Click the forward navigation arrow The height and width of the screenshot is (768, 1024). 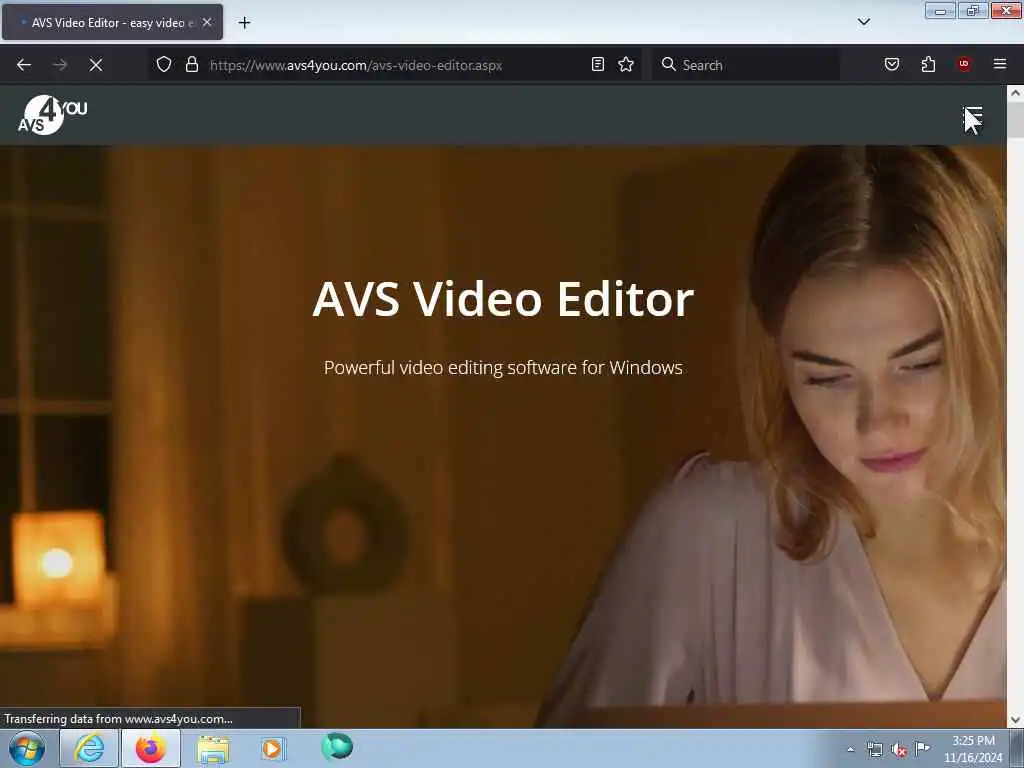point(60,65)
